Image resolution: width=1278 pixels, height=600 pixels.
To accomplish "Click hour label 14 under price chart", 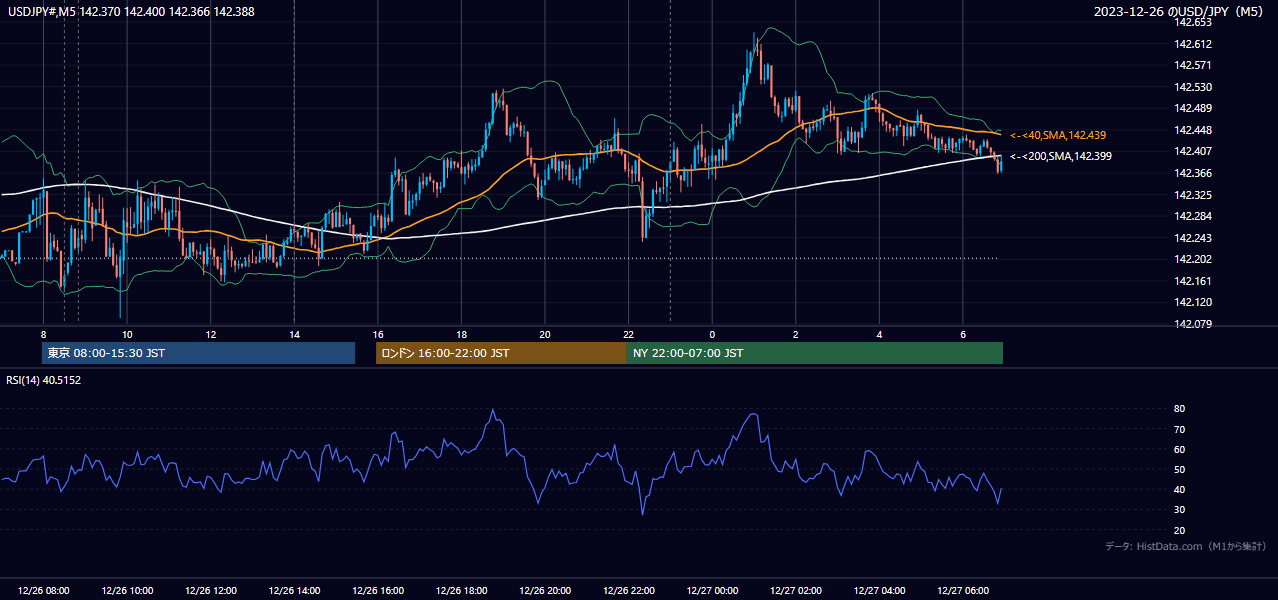I will click(x=294, y=334).
